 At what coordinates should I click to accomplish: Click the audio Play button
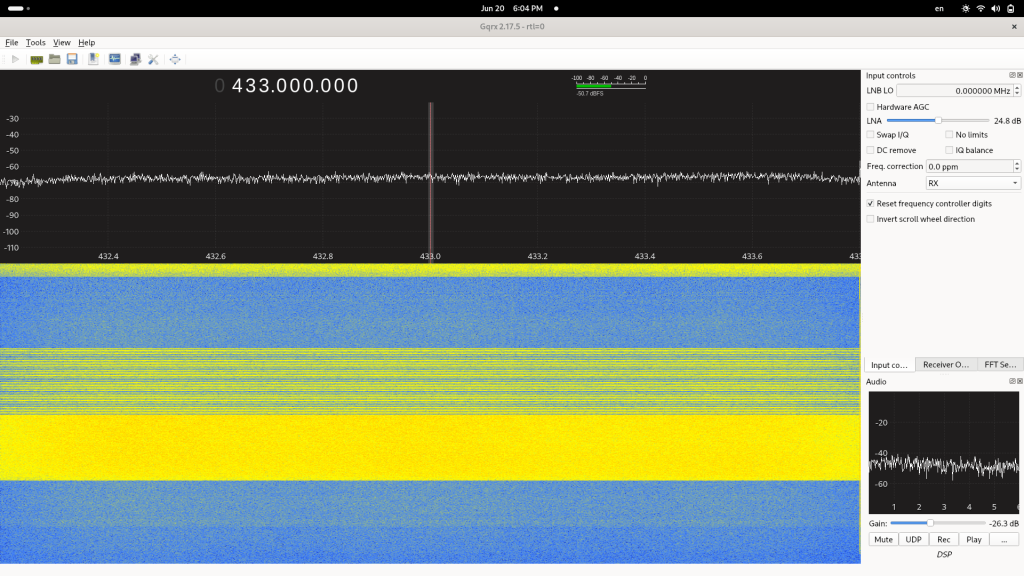point(974,539)
